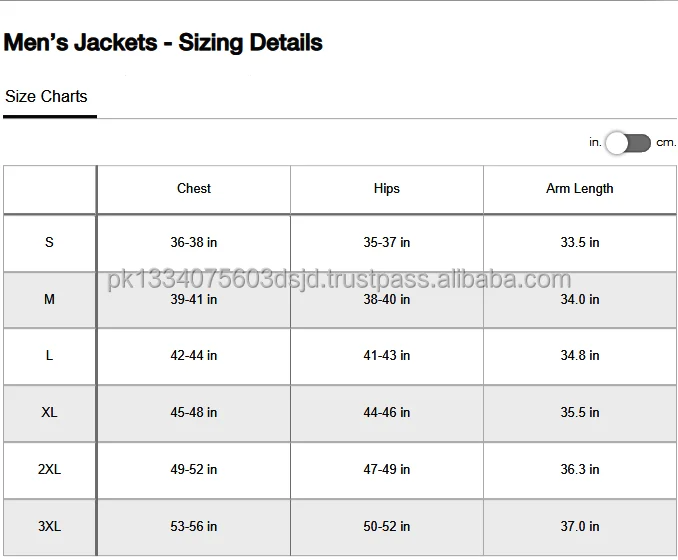The width and height of the screenshot is (678, 560).
Task: Select the S size row label
Action: [49, 243]
